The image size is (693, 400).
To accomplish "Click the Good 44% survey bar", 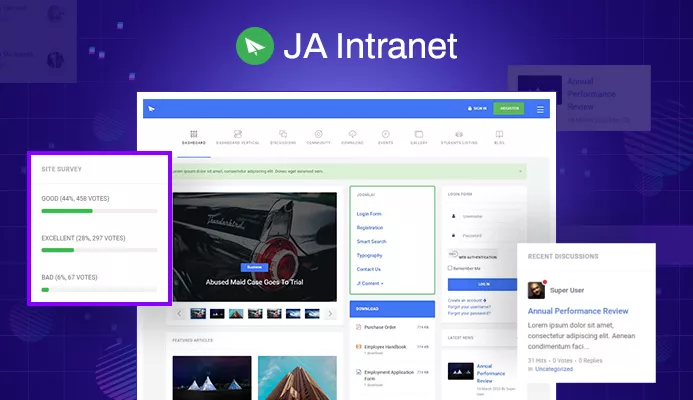I will (99, 211).
